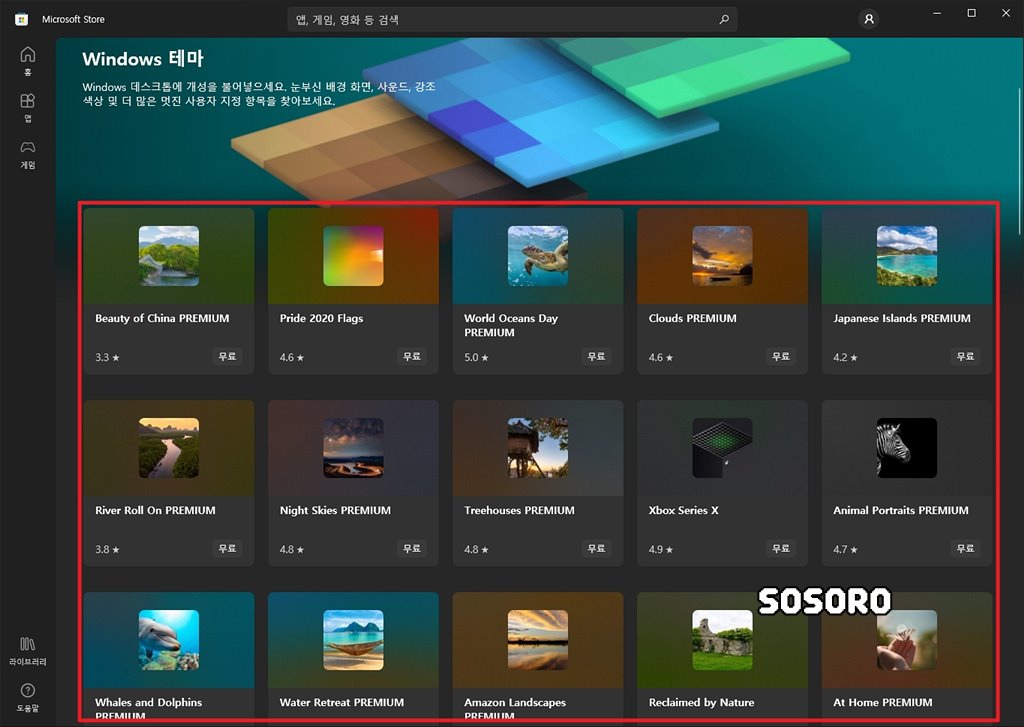
Task: Open At Home PREMIUM thumbnail
Action: (906, 639)
